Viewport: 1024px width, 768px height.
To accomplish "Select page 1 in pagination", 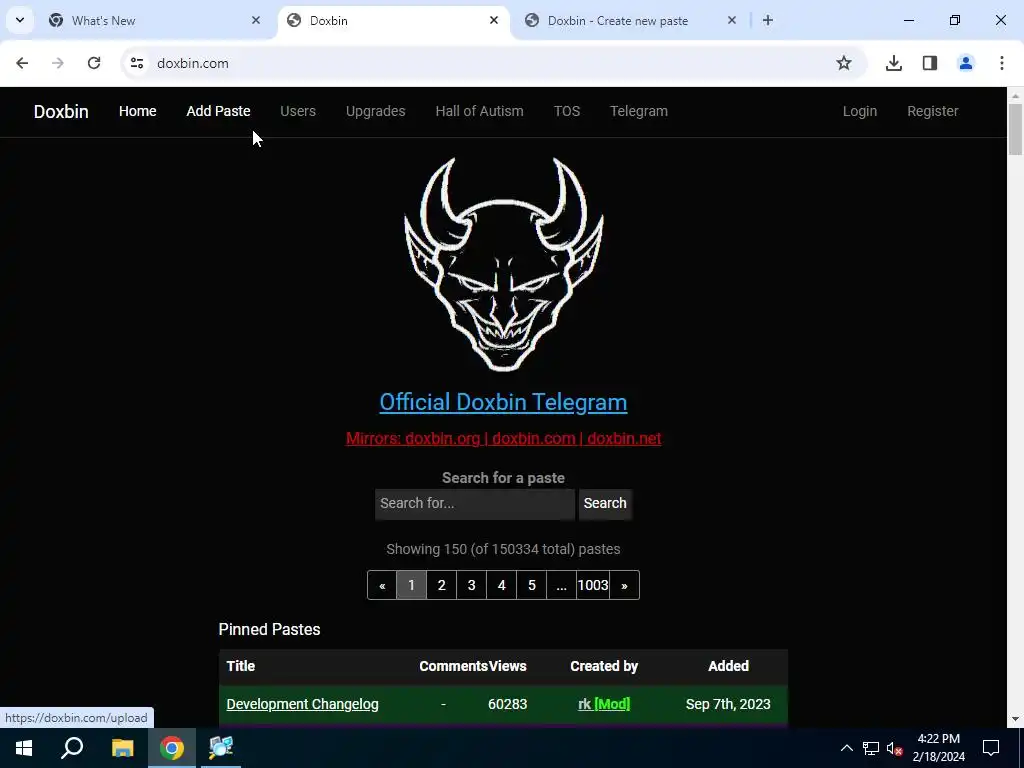I will pyautogui.click(x=411, y=585).
